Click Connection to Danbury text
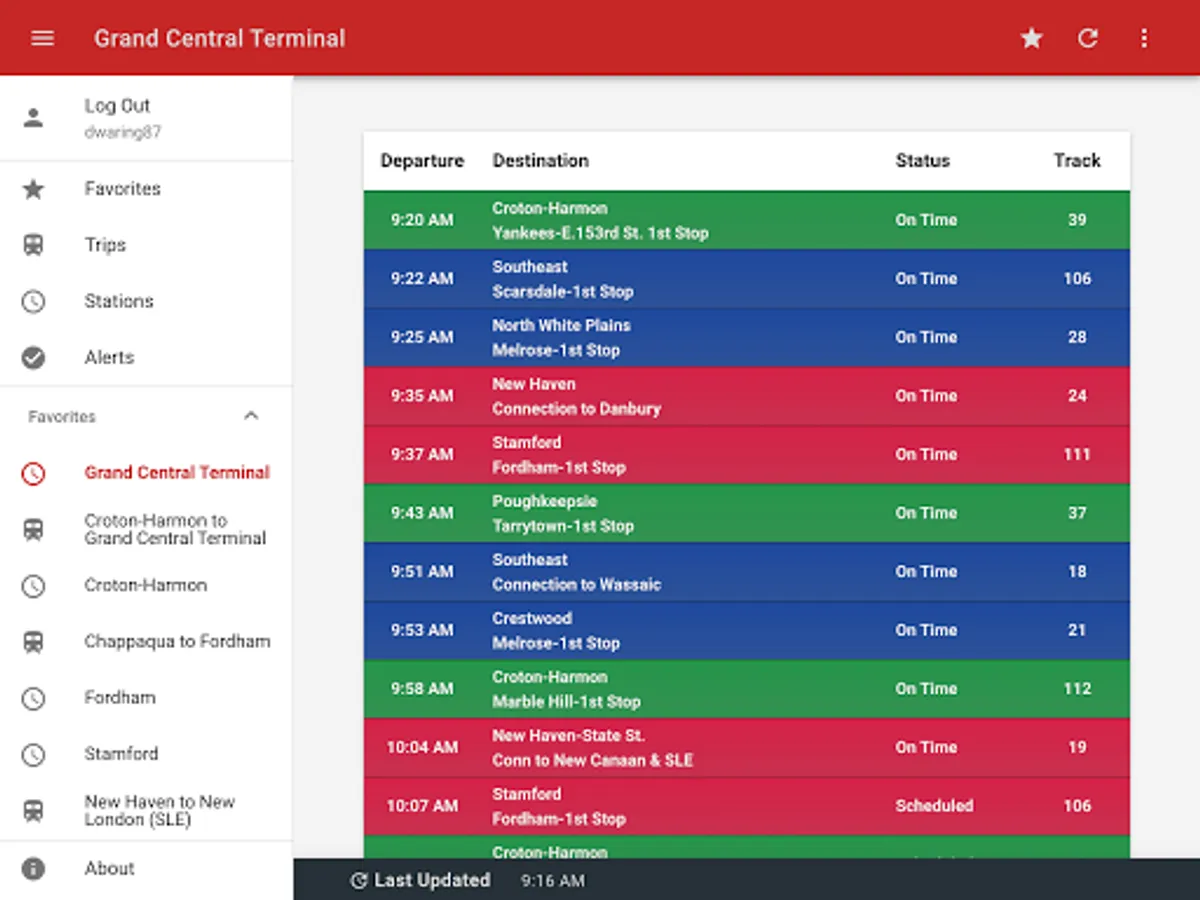This screenshot has width=1200, height=900. [x=576, y=409]
